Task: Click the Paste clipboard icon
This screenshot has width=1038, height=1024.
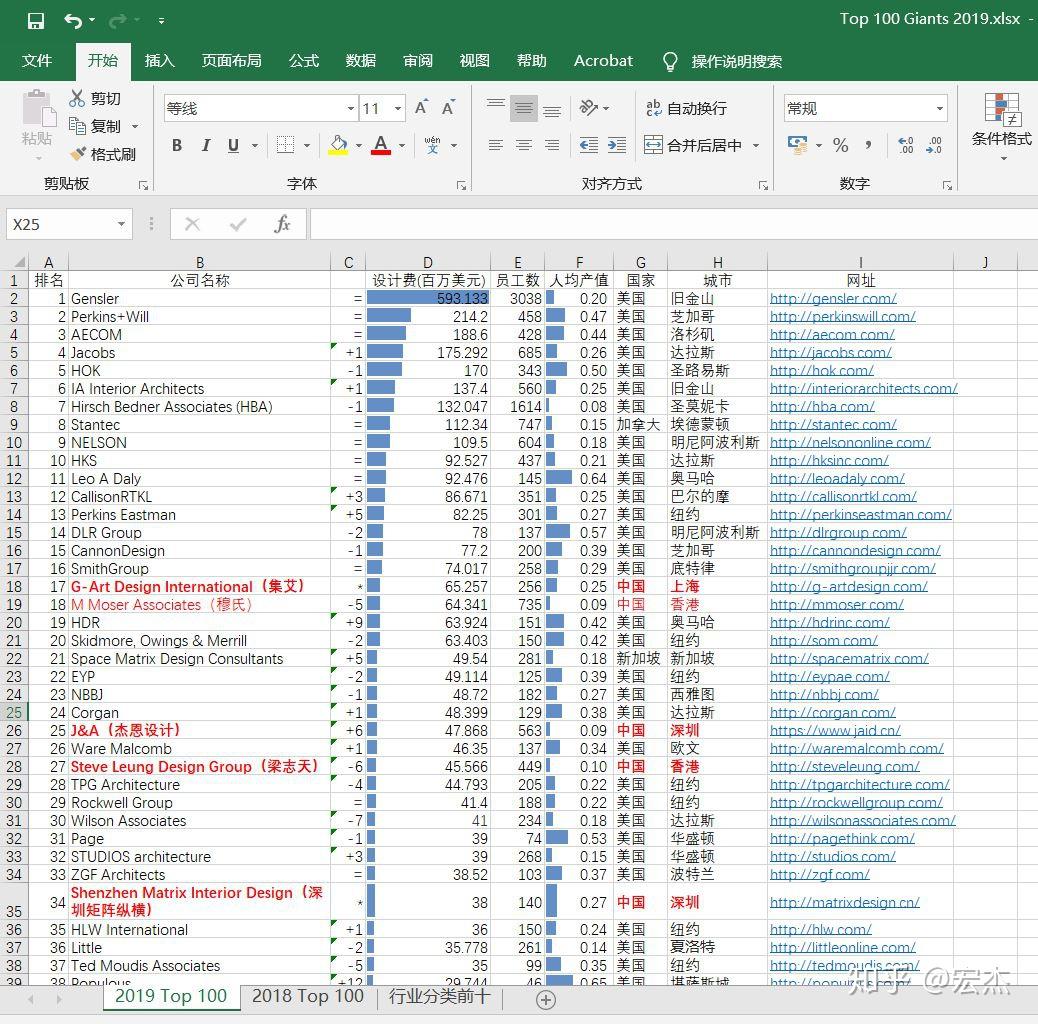Action: tap(37, 109)
